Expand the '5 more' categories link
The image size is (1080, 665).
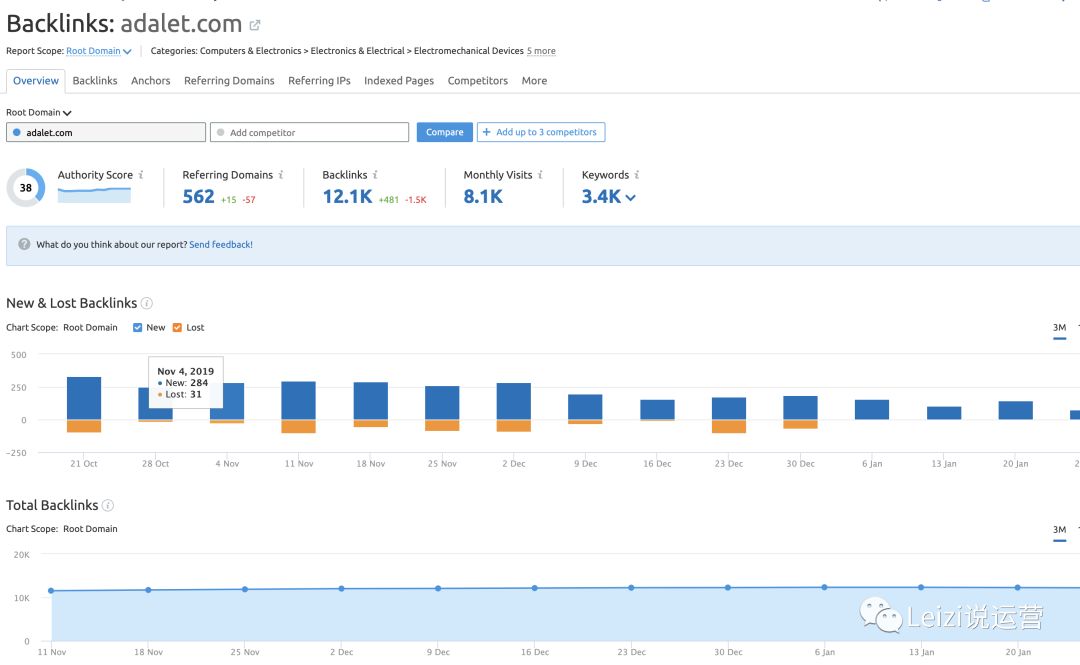(541, 51)
